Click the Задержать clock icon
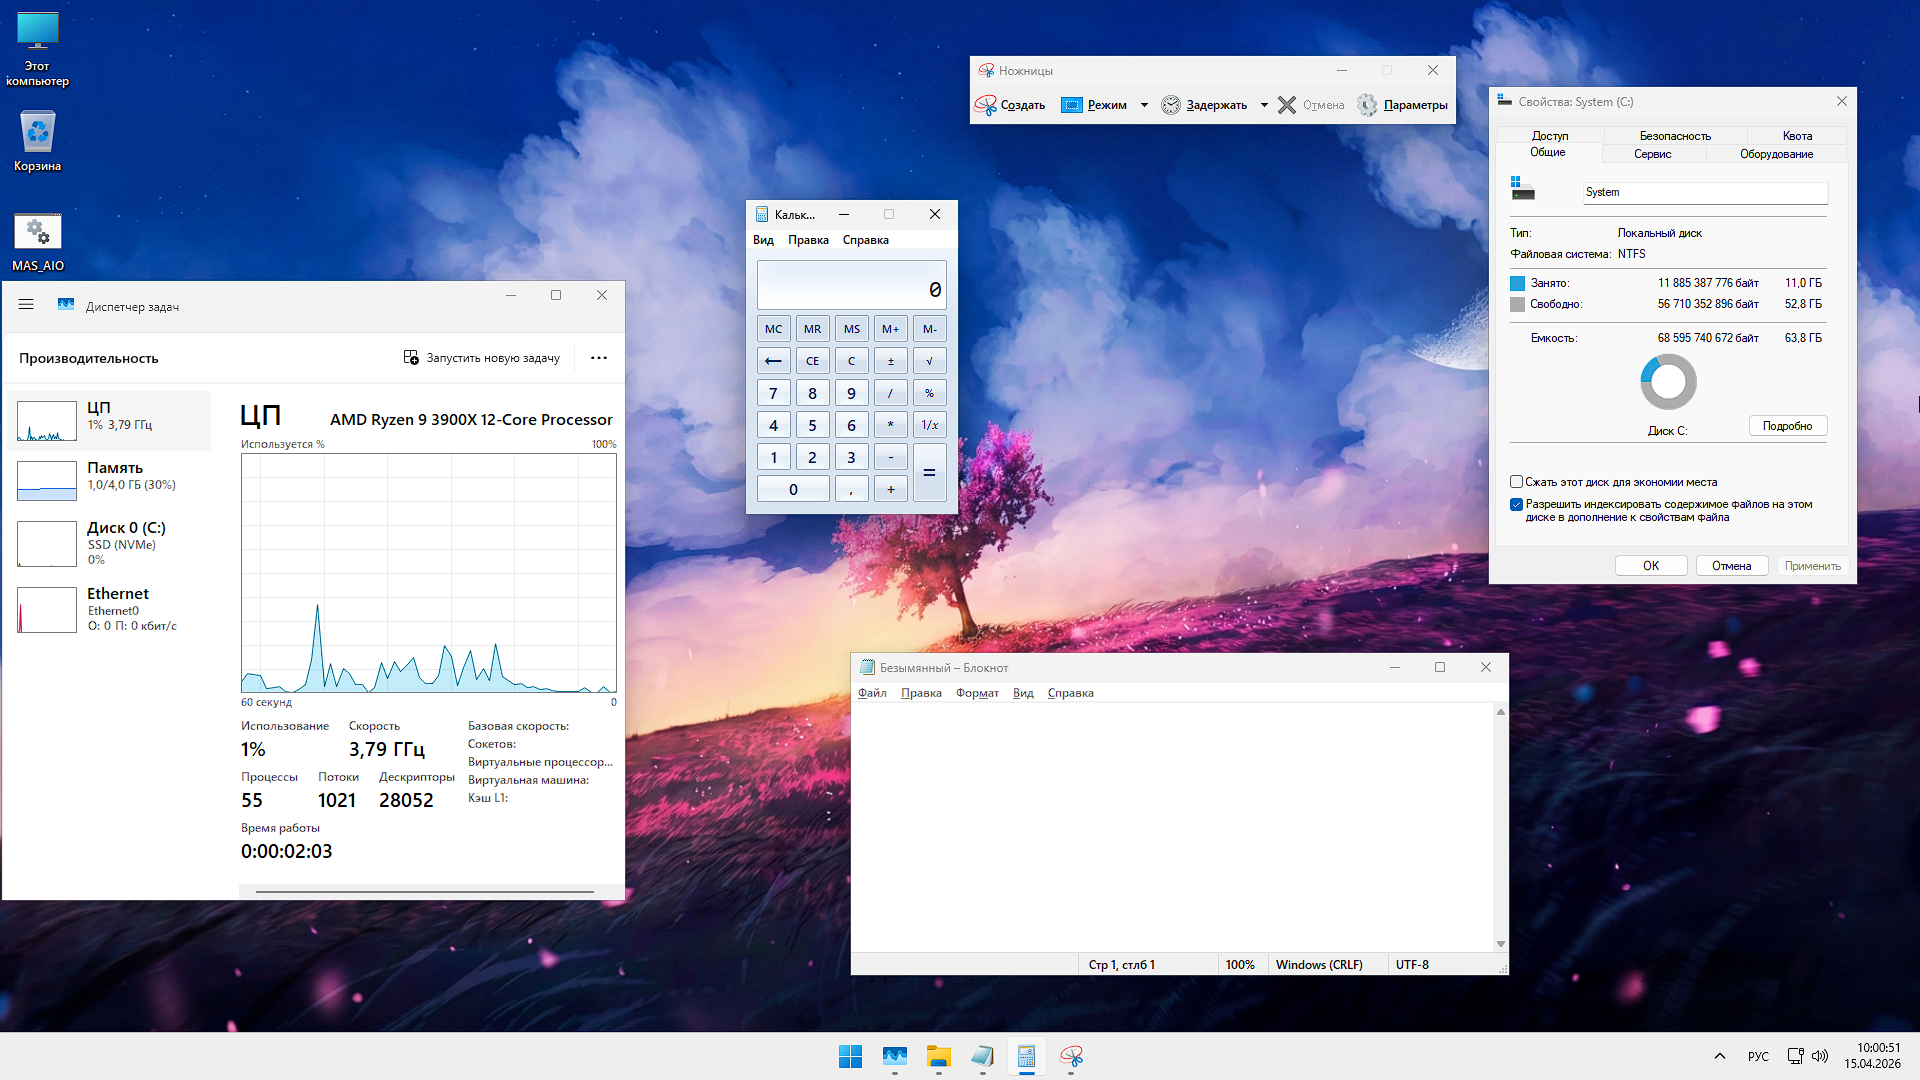 (1171, 104)
